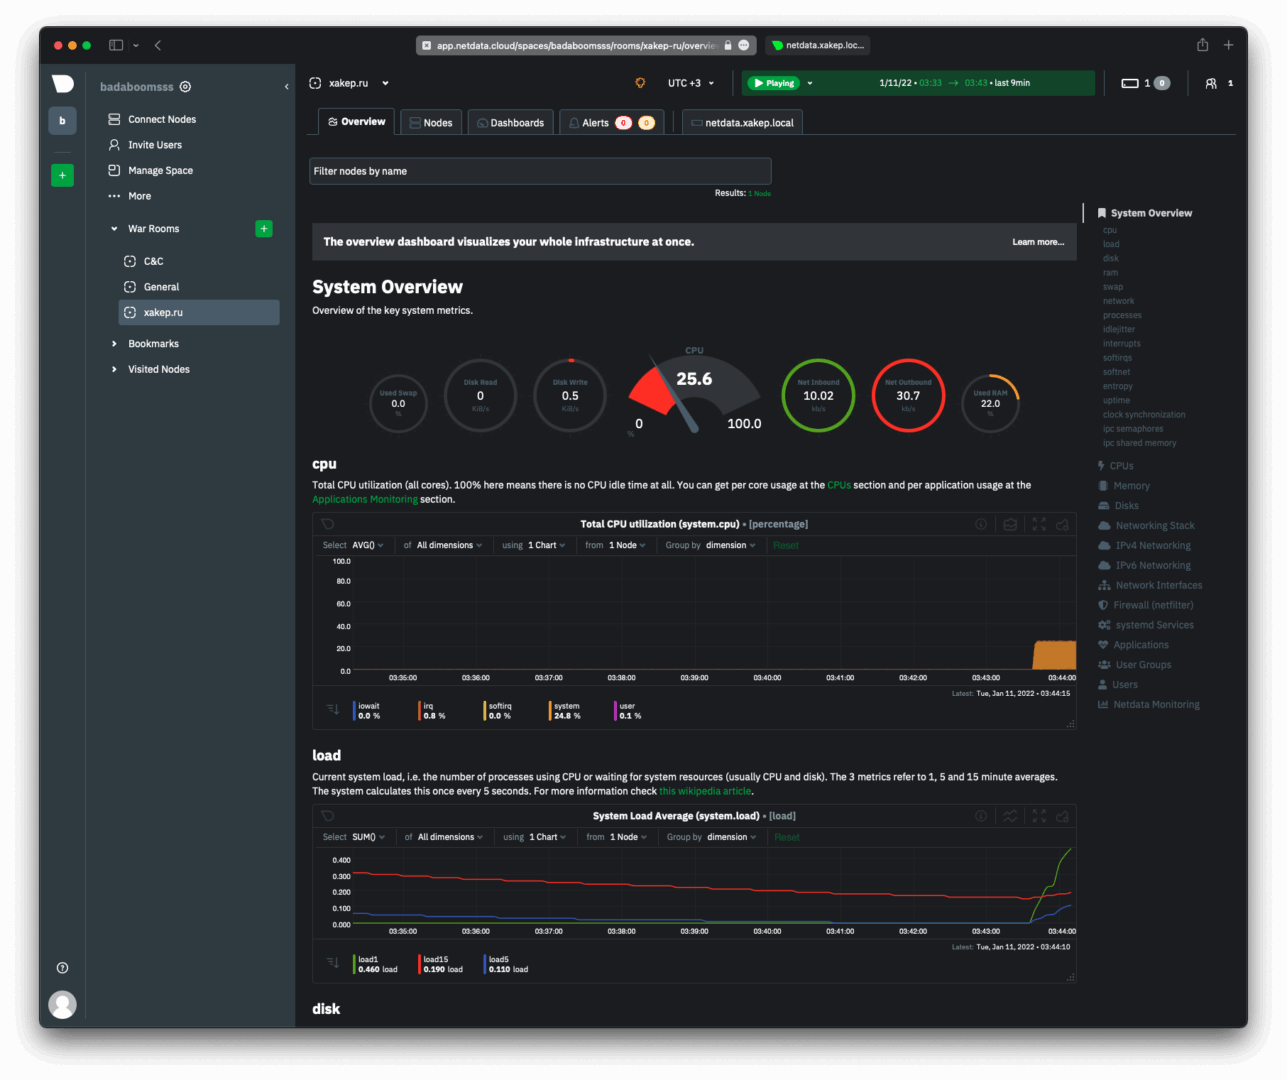
Task: Switch to the Overview tab
Action: pyautogui.click(x=357, y=122)
